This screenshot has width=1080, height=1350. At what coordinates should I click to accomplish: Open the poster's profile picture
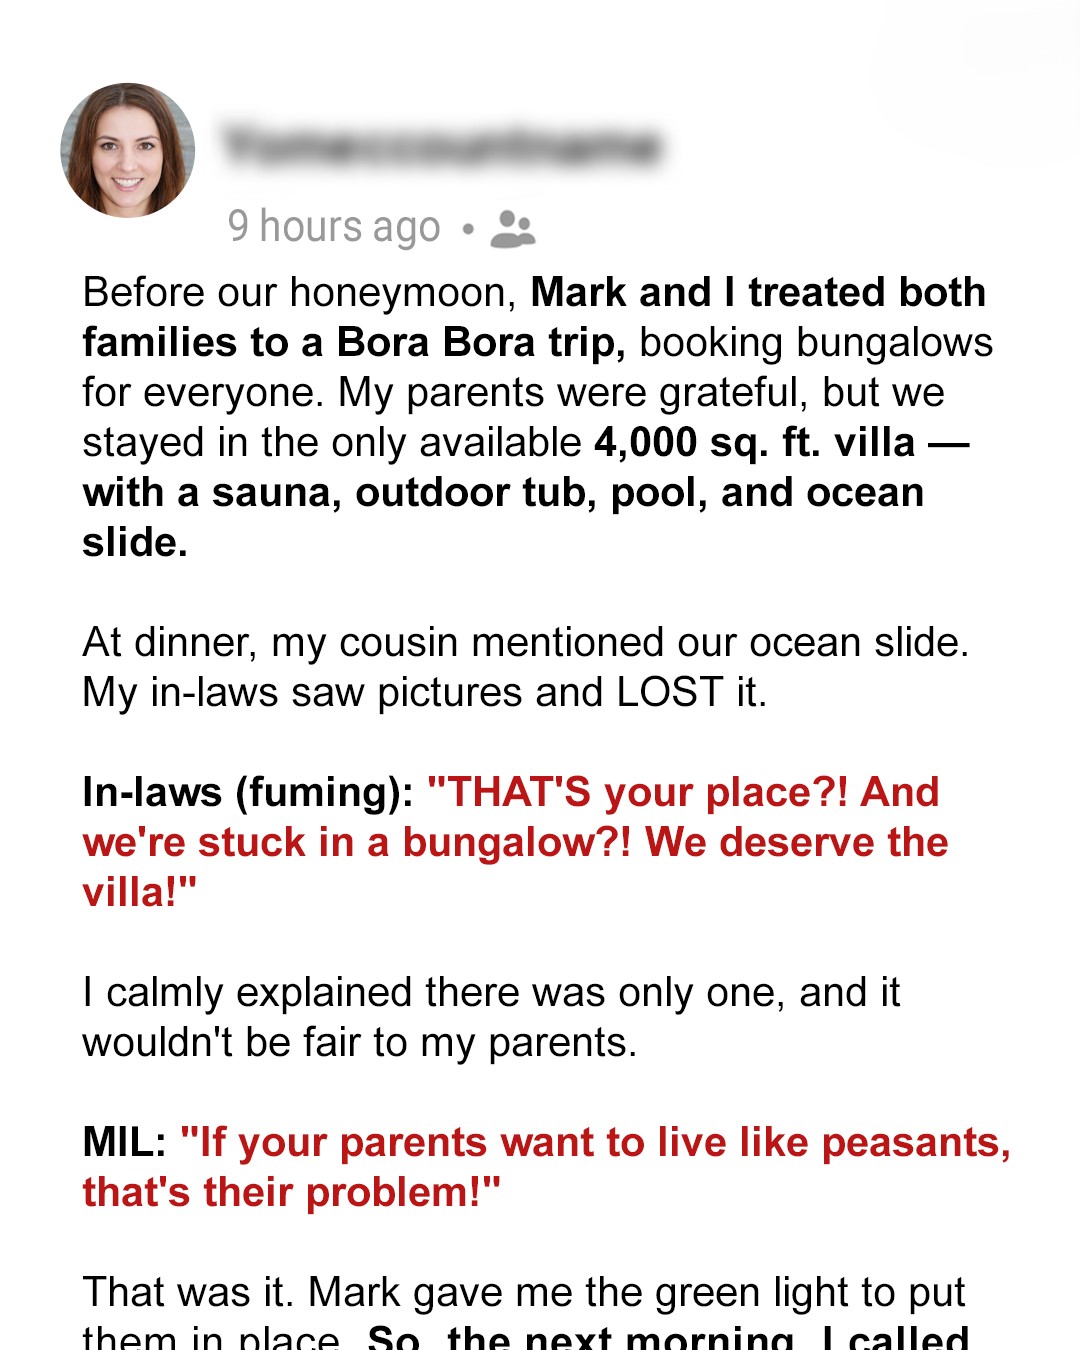point(127,150)
